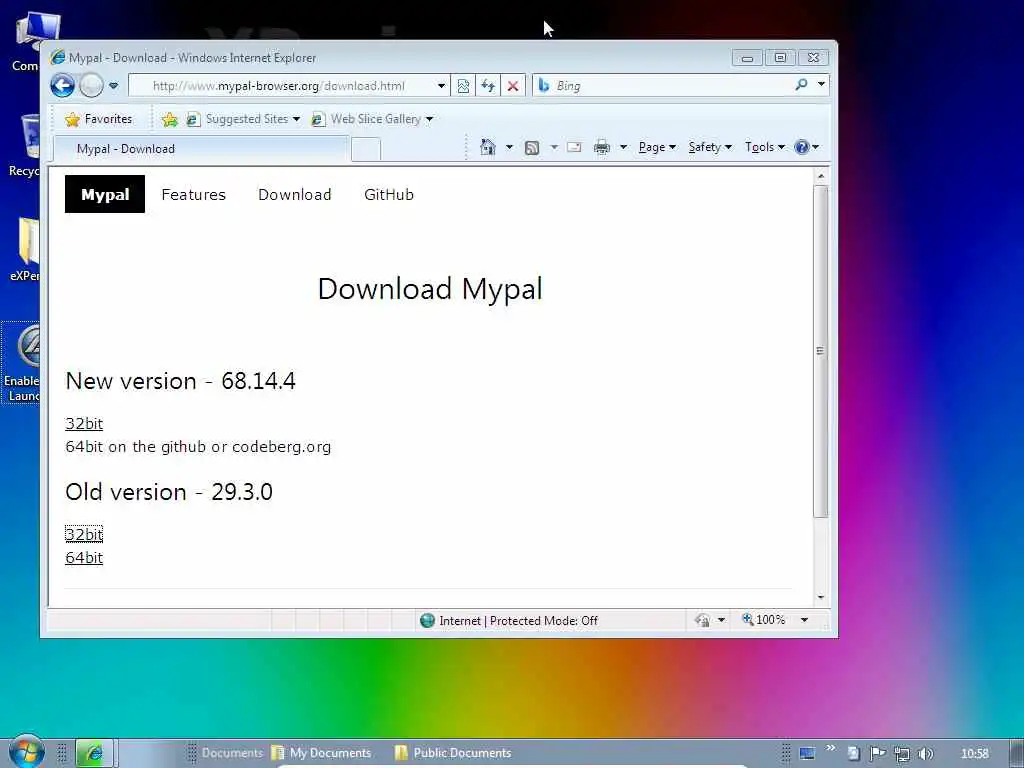Click the RSS feeds icon

coord(532,148)
